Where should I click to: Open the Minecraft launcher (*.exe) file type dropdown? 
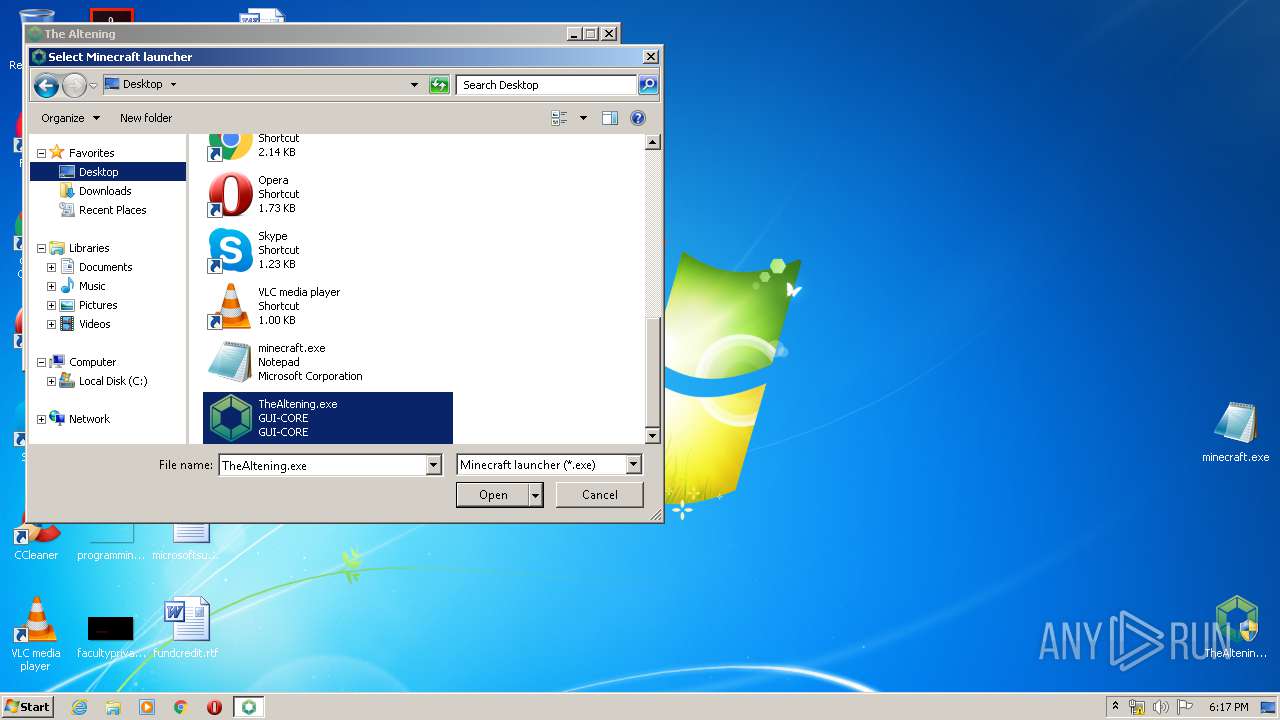[x=548, y=465]
